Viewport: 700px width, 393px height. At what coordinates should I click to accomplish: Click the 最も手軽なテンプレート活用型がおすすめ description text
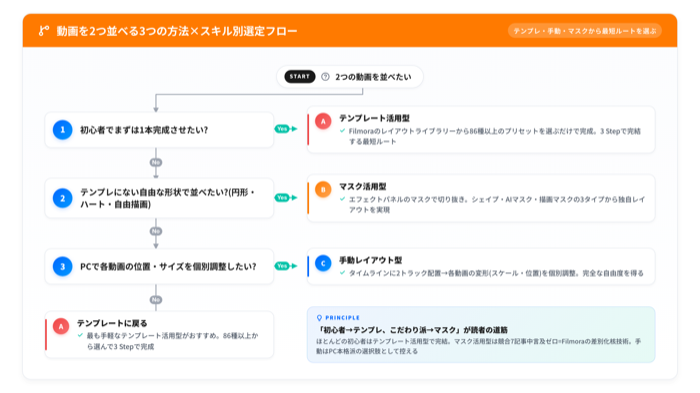173,341
